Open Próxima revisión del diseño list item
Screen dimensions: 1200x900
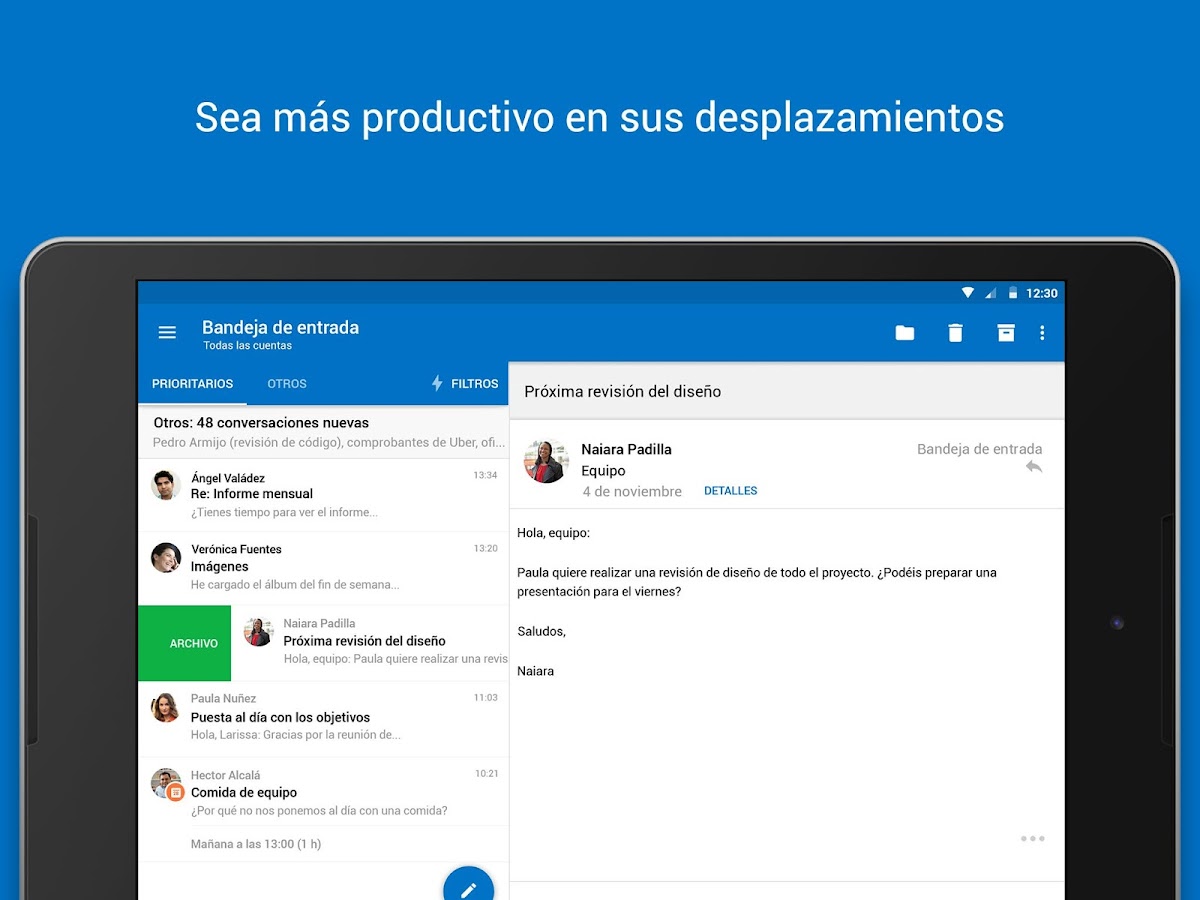click(370, 643)
